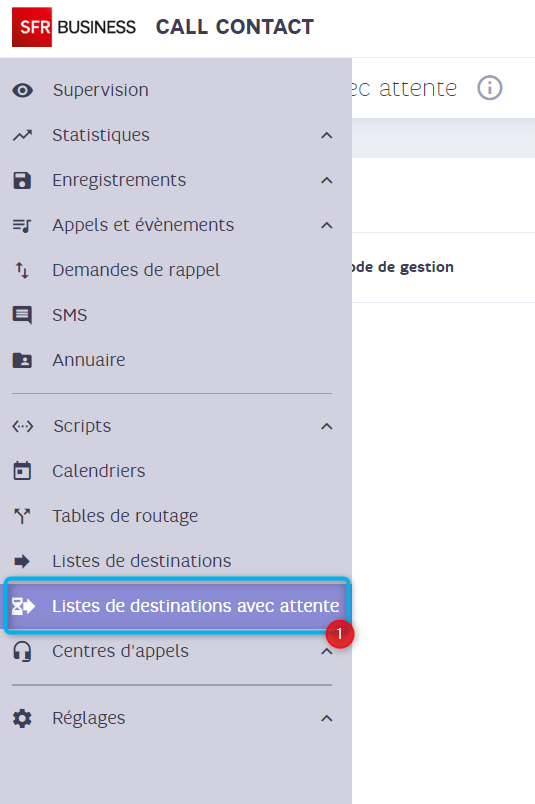Click the Statistiques trend line icon
Viewport: 535px width, 804px height.
[23, 135]
